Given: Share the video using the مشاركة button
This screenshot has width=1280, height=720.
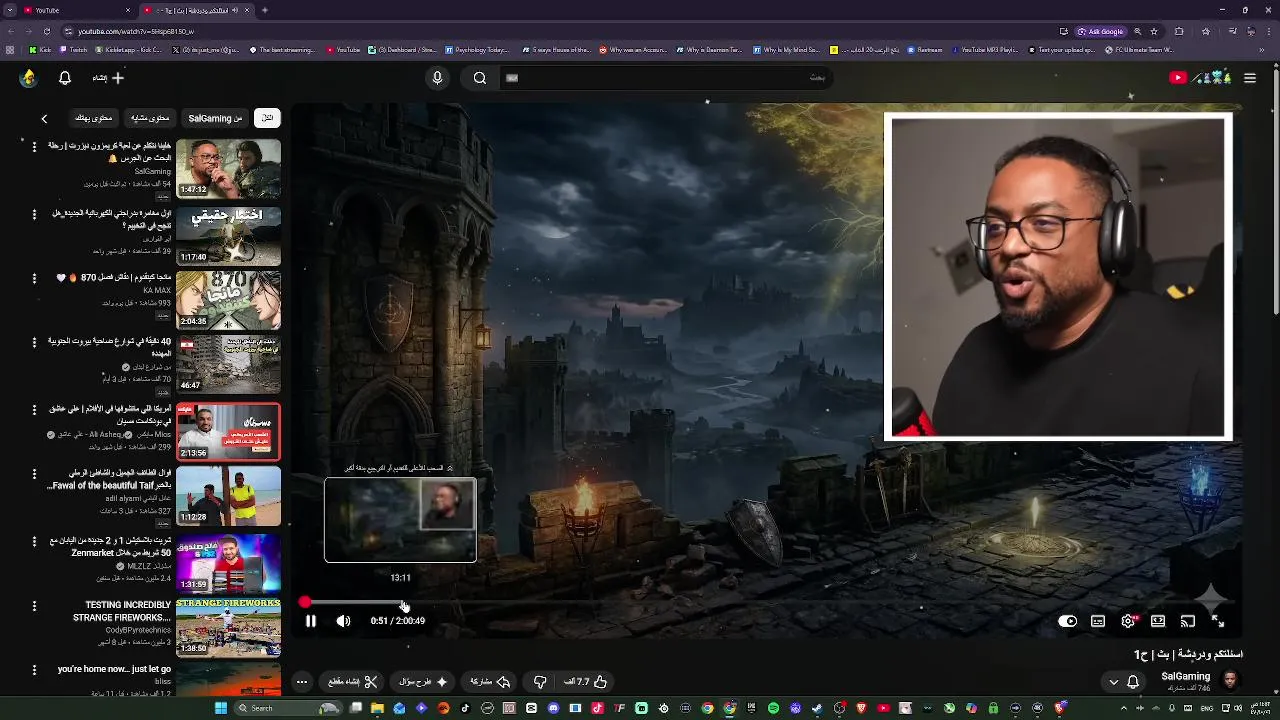Looking at the screenshot, I should click(490, 682).
